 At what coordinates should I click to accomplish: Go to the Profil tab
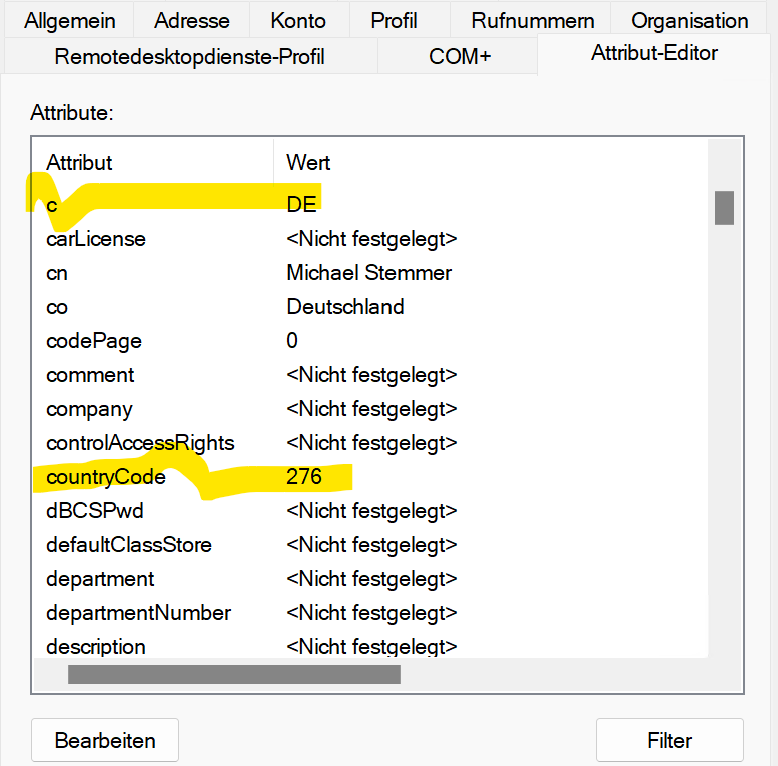coord(394,20)
